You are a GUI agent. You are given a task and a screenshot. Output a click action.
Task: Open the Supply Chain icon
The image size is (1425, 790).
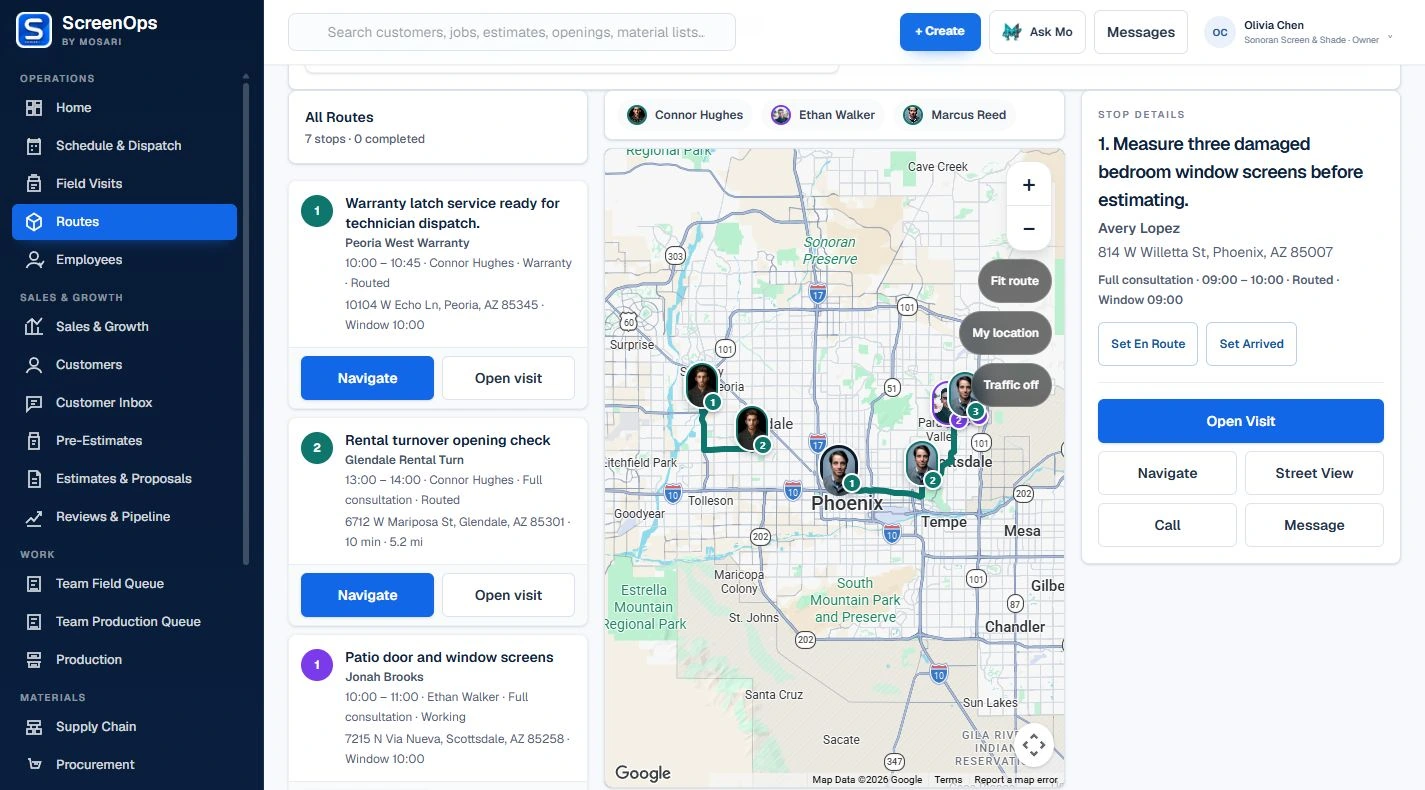pos(34,727)
